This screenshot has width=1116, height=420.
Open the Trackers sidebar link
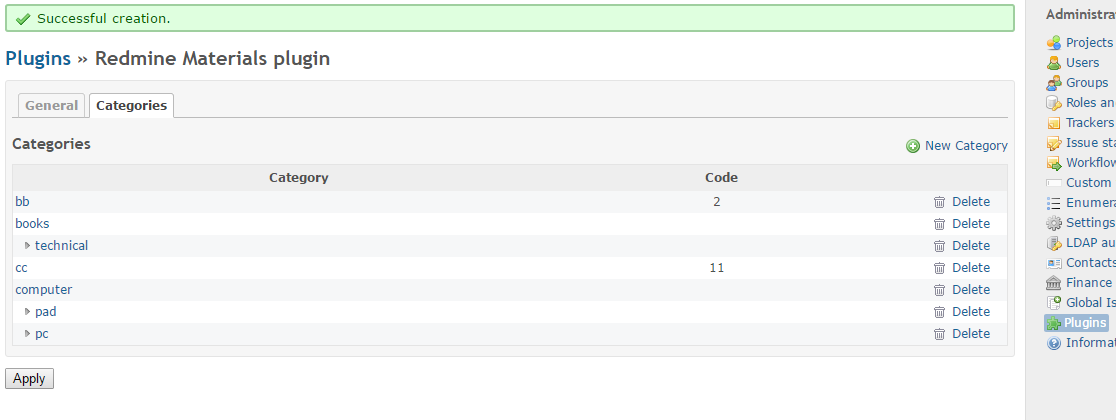tap(1089, 122)
